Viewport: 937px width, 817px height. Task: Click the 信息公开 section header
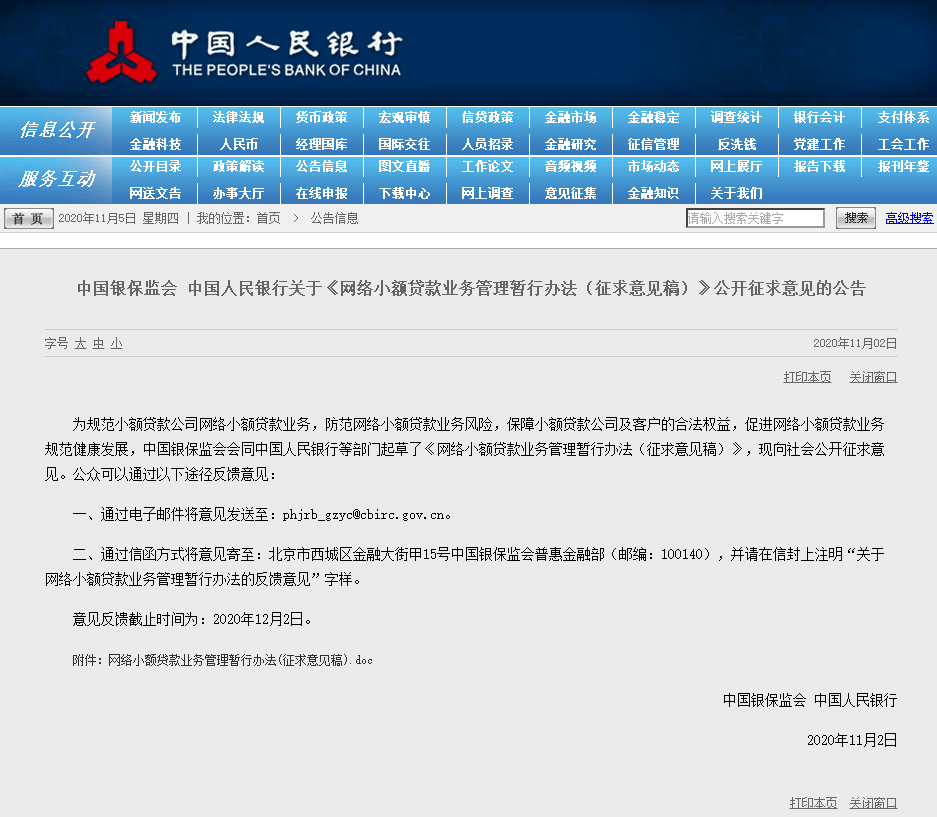point(56,130)
